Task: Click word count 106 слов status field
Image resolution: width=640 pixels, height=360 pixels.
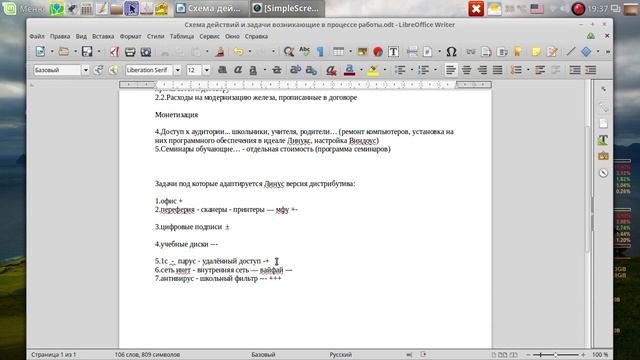Action: [147, 355]
